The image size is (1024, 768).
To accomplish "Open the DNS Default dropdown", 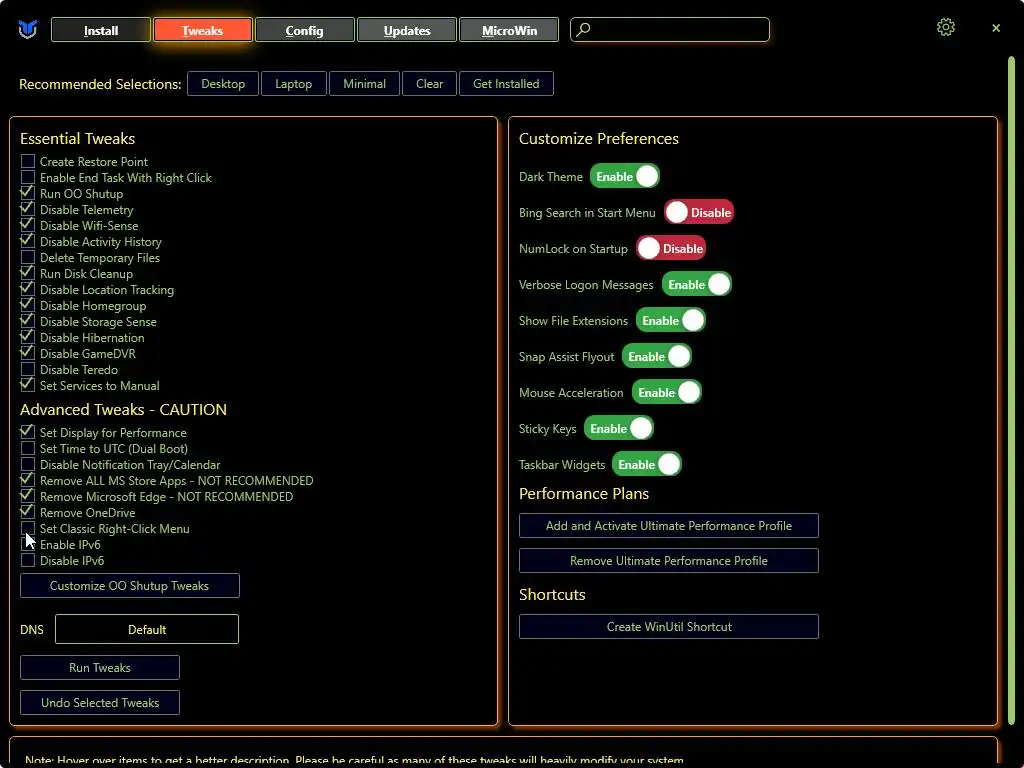I will tap(147, 630).
